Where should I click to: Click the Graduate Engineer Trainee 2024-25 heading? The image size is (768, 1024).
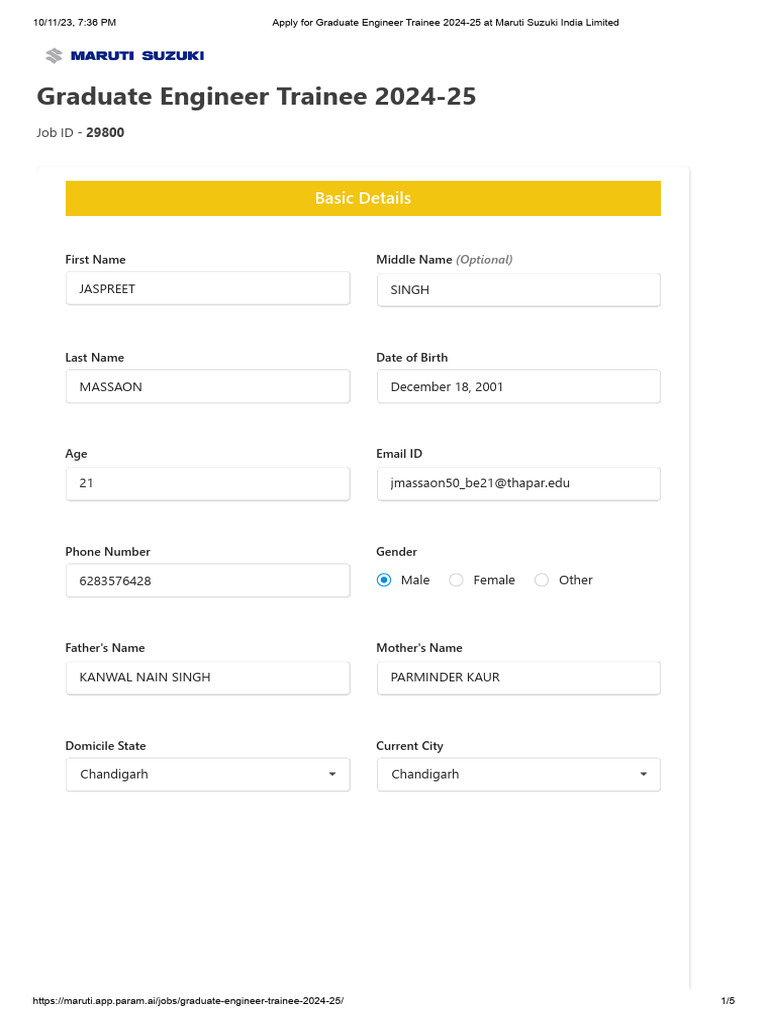tap(256, 97)
